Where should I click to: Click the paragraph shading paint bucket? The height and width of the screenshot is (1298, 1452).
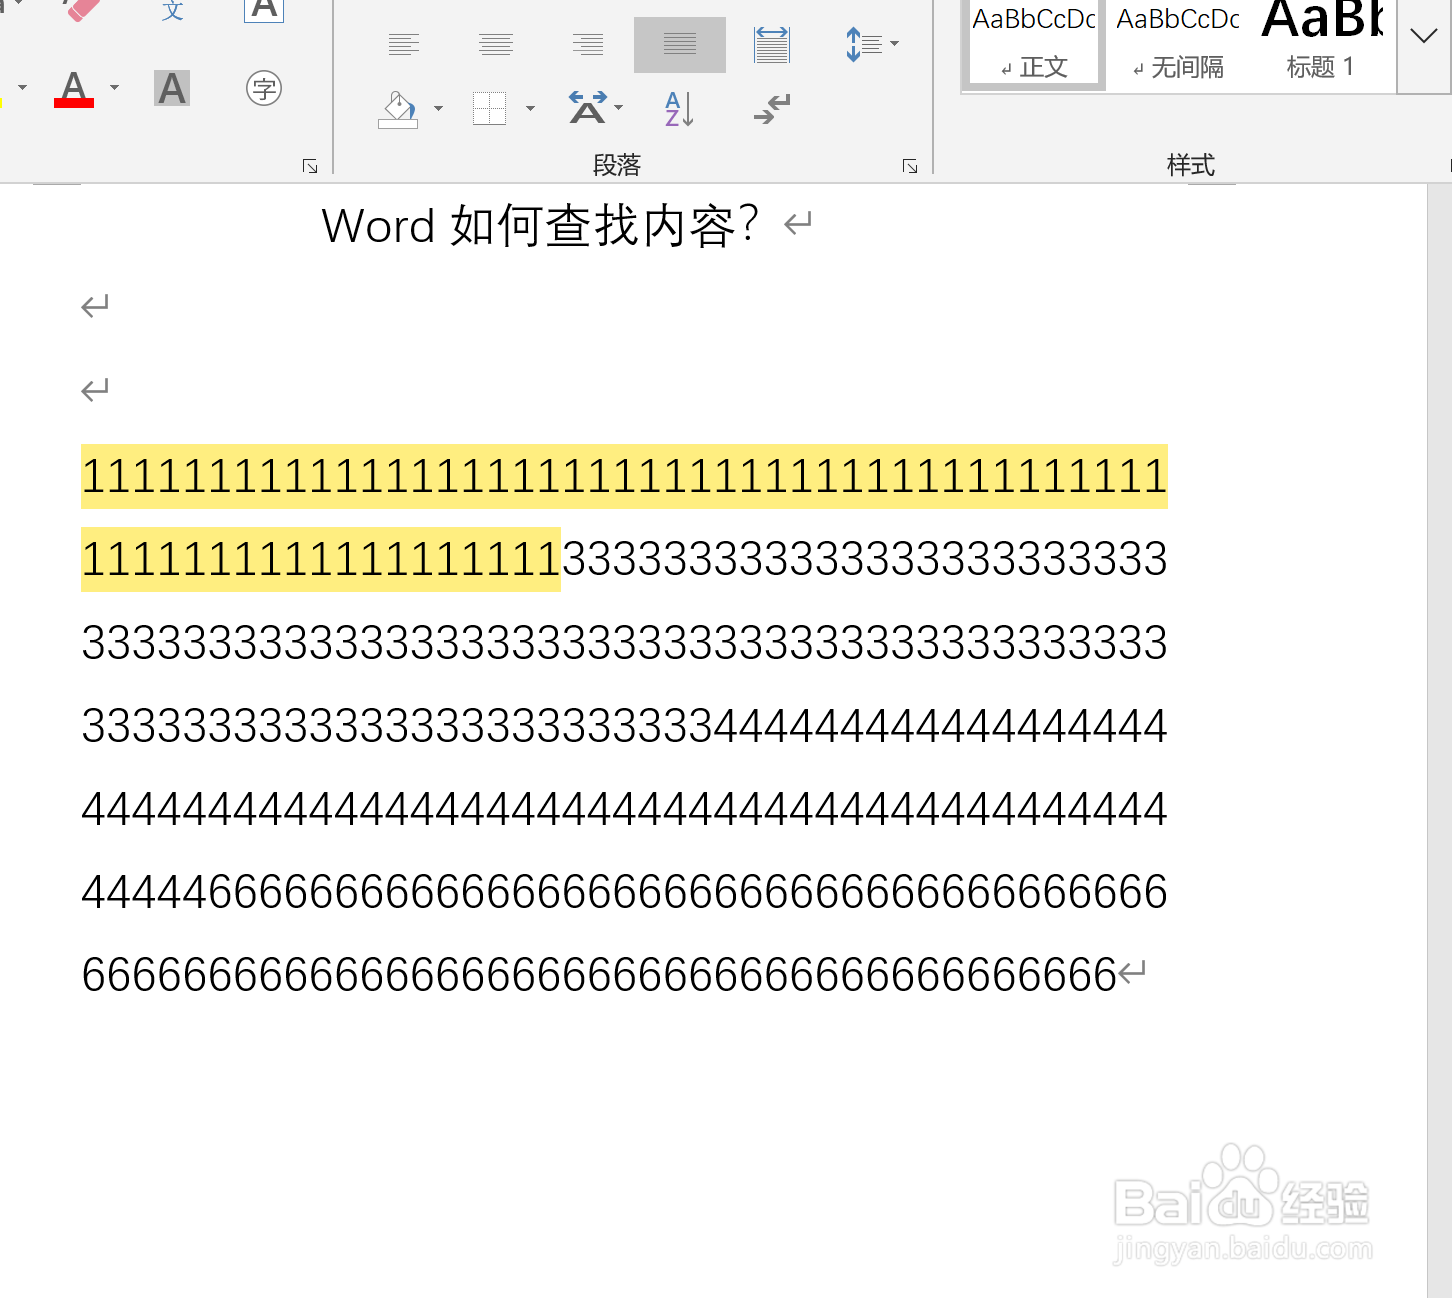[x=398, y=108]
